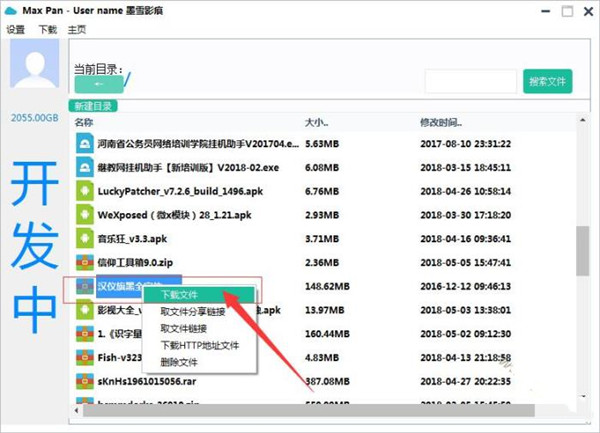Viewport: 600px width, 433px height.
Task: Click archive icon of selected 汉仪旗黑 file
Action: 85,286
